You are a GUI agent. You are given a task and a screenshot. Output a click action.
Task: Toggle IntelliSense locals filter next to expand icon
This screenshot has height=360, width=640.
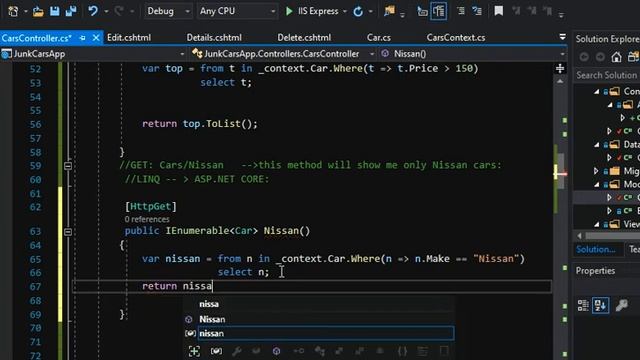coord(216,351)
